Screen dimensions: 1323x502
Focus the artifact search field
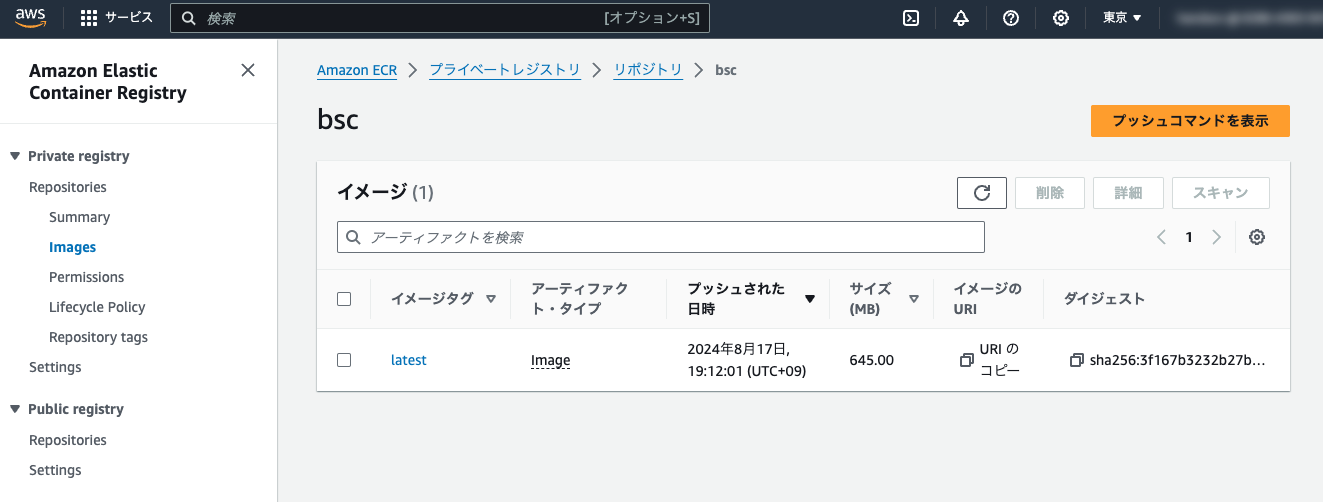point(661,237)
